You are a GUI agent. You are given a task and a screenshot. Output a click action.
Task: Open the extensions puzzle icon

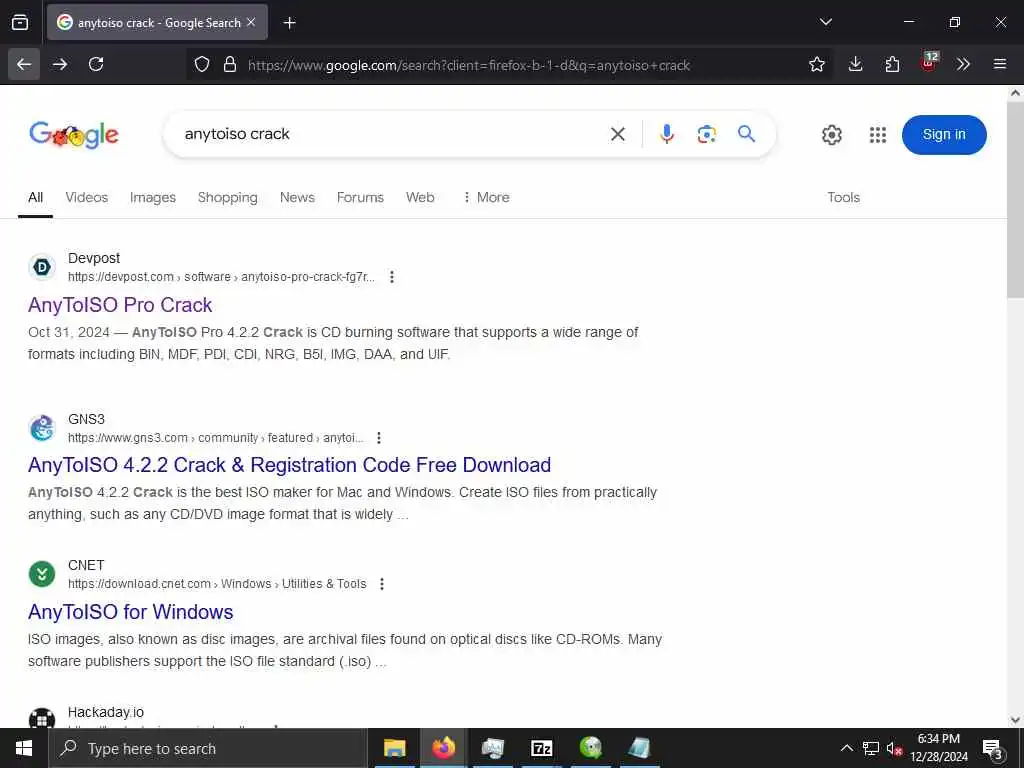coord(892,64)
